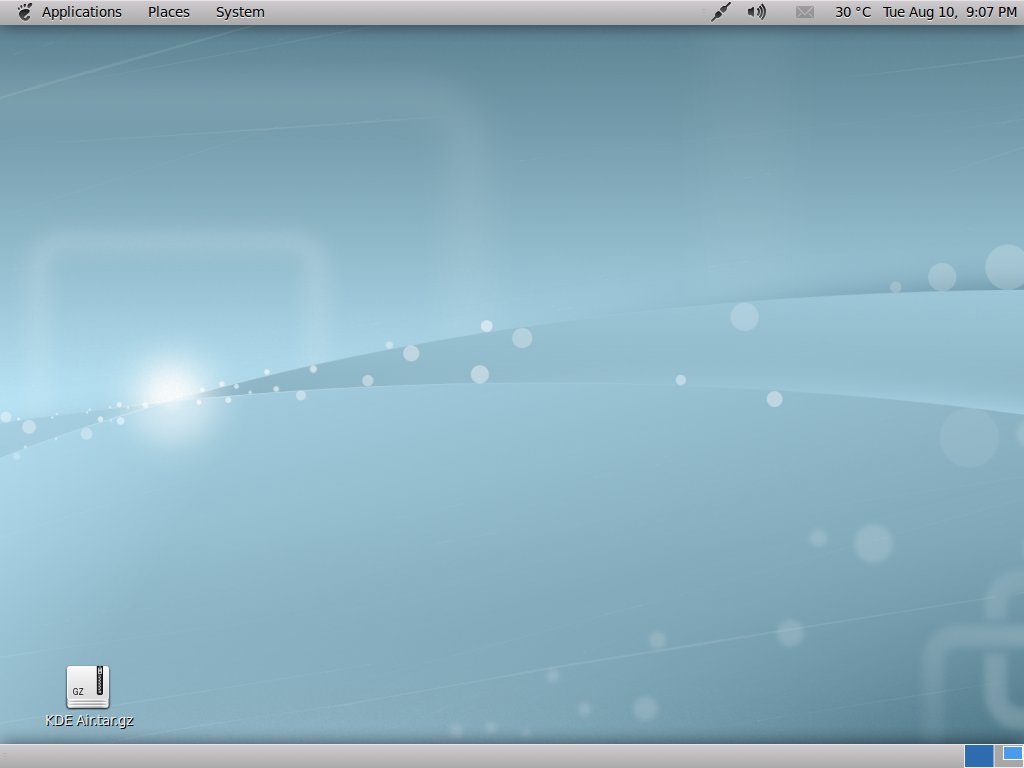This screenshot has height=768, width=1024.
Task: Open the System menu
Action: tap(240, 12)
